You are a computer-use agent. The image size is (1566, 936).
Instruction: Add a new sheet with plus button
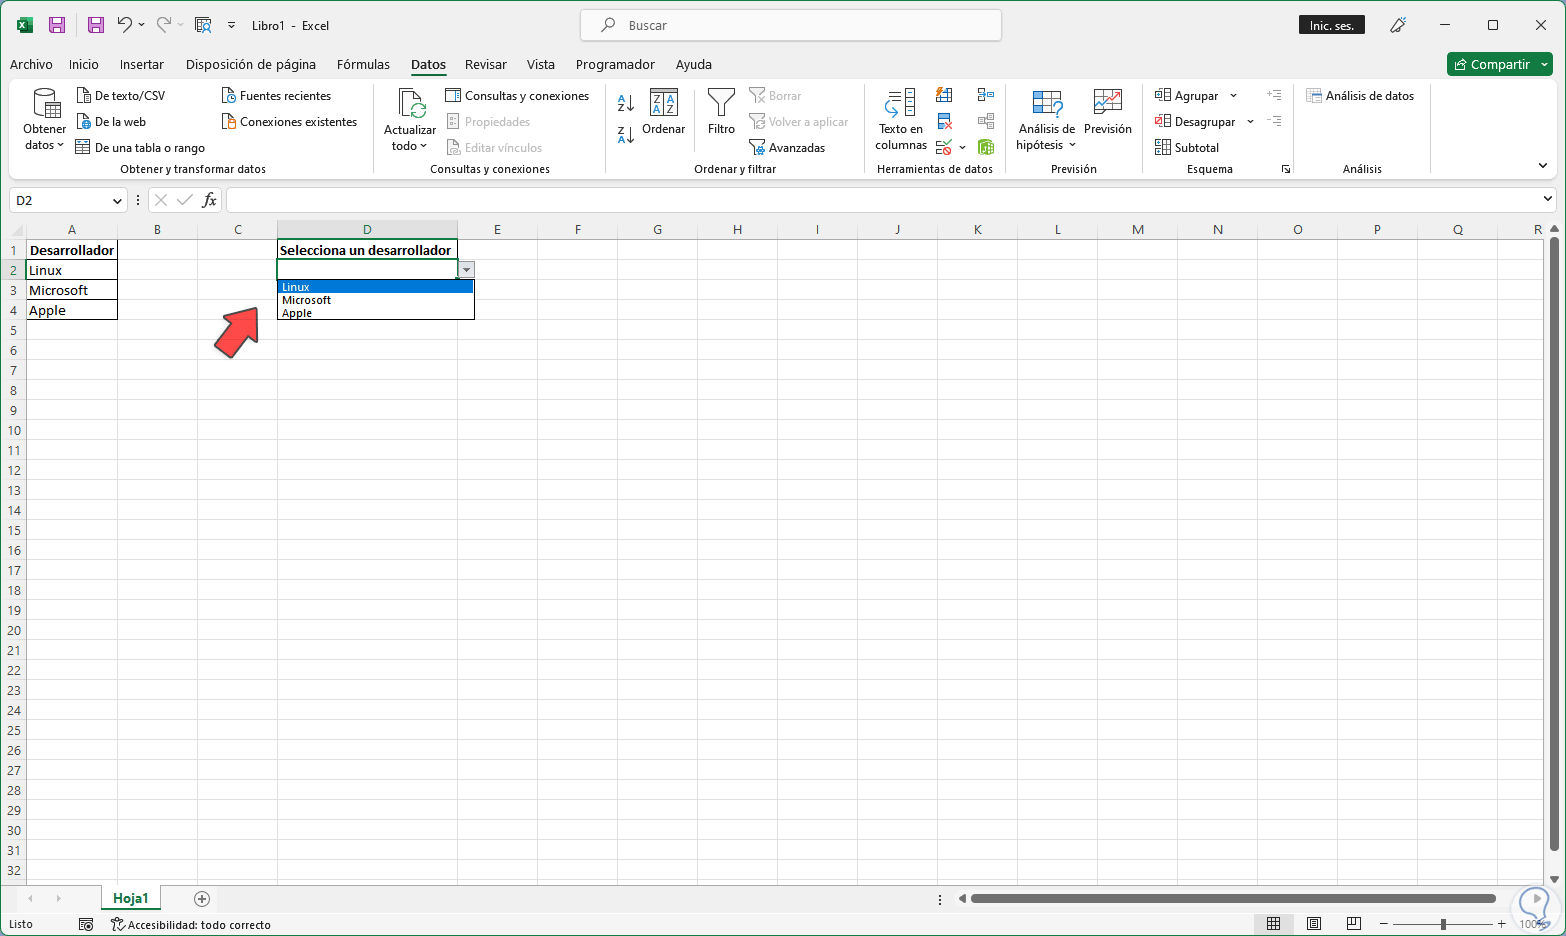pyautogui.click(x=202, y=899)
